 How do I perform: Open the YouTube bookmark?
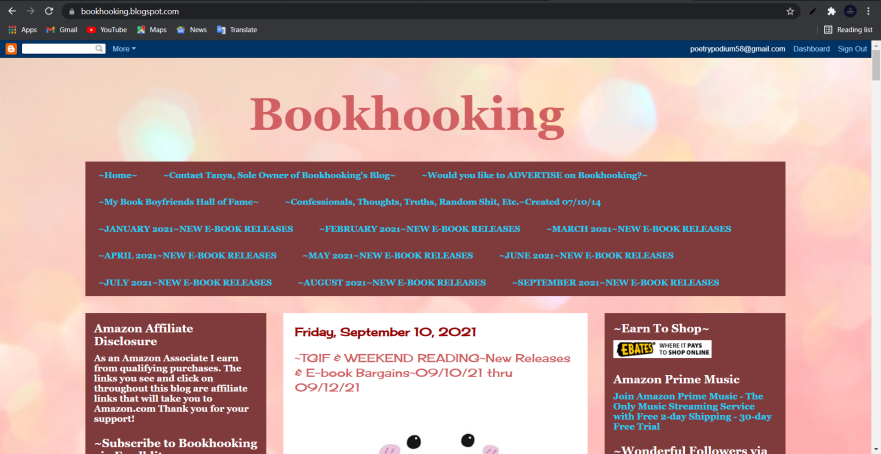pyautogui.click(x=107, y=30)
